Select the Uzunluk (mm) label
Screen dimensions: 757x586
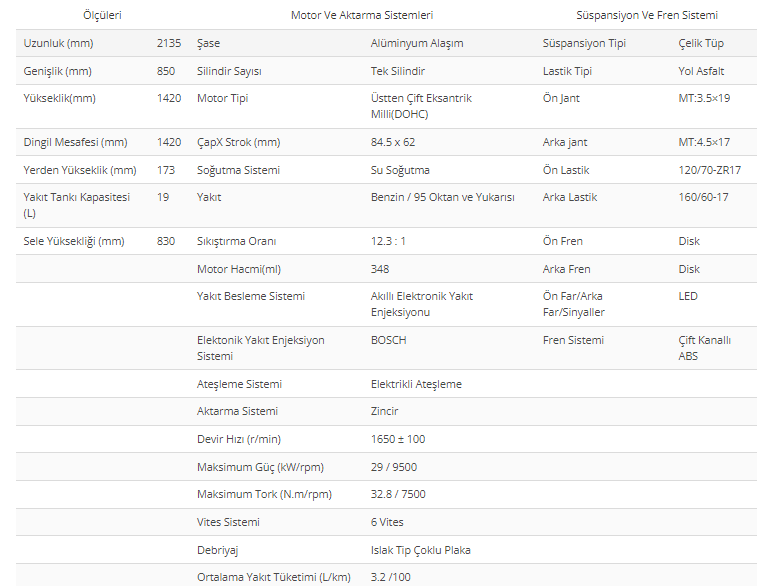(58, 43)
